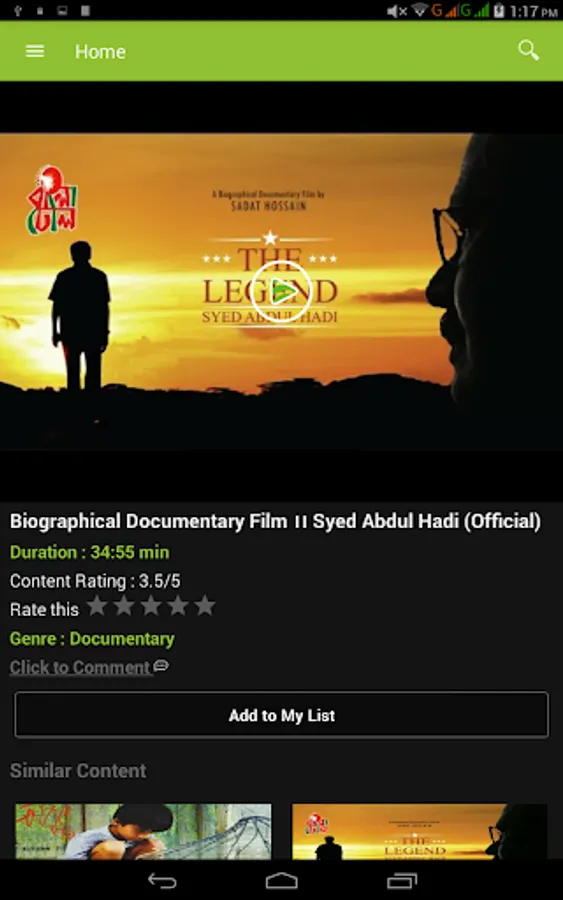
Task: Open The Legend similar content thumbnail
Action: click(420, 831)
